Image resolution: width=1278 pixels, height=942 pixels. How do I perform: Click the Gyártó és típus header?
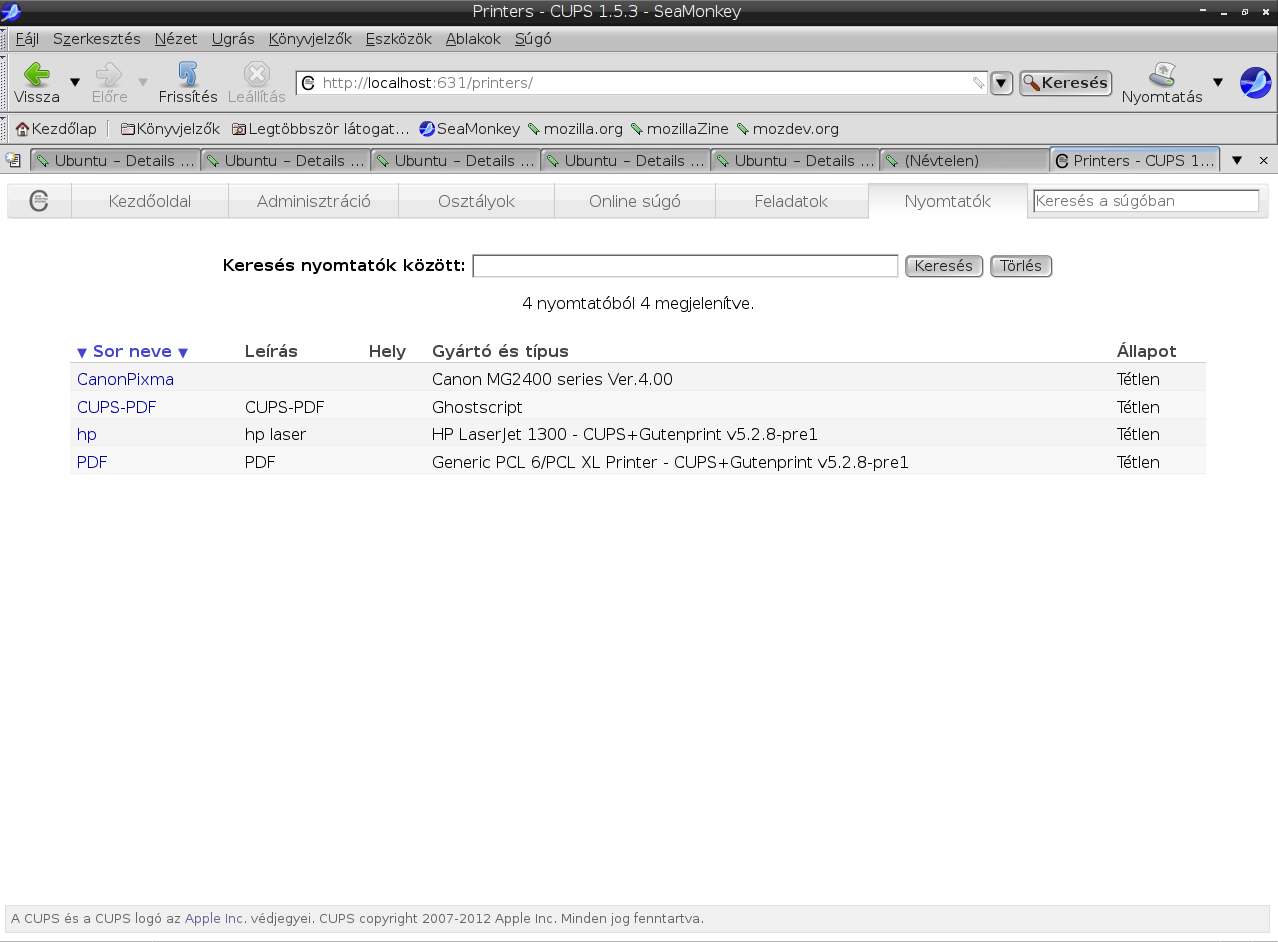pos(500,352)
